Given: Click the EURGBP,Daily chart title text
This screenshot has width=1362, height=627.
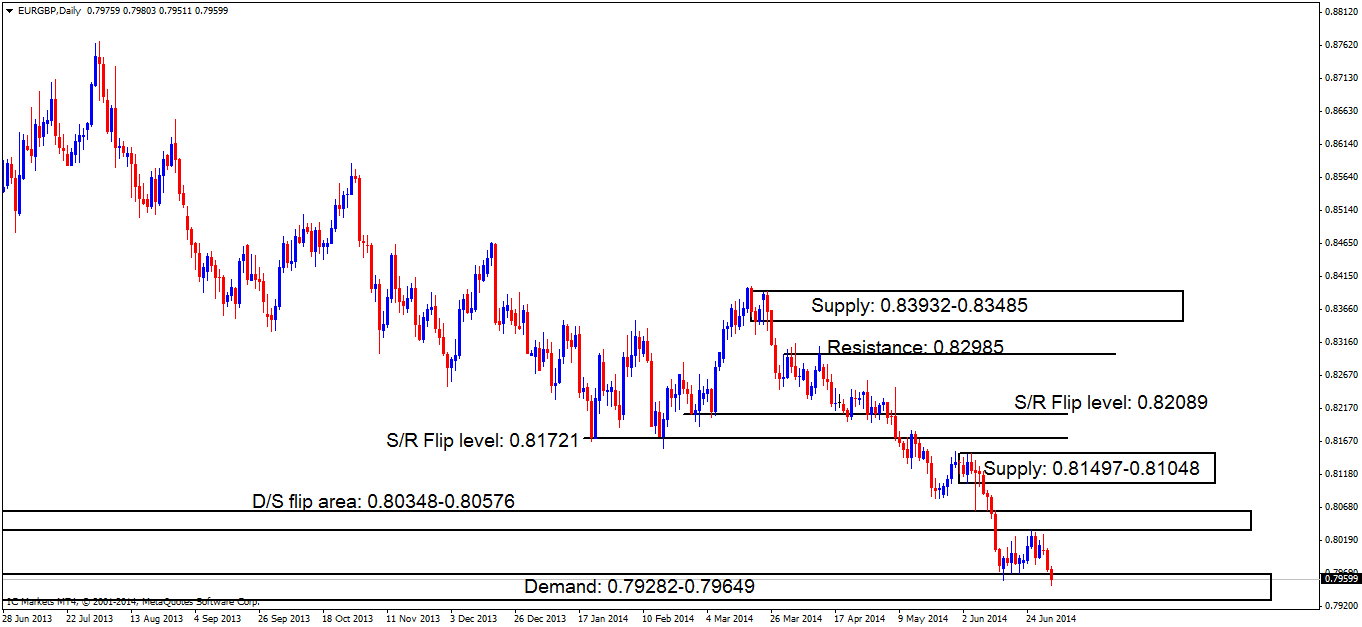Looking at the screenshot, I should 49,12.
